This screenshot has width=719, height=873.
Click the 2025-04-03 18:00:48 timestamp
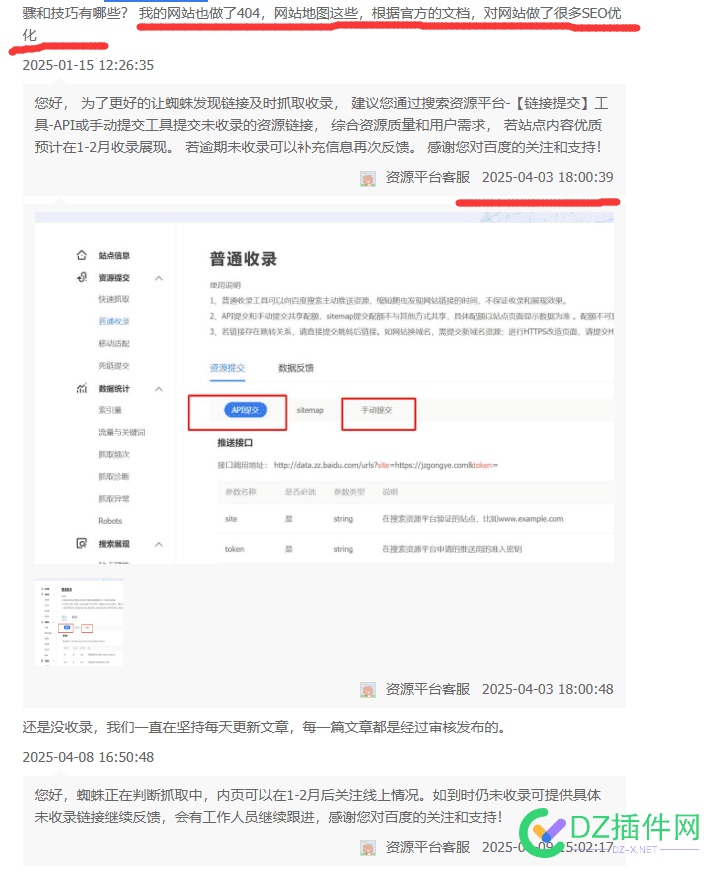[547, 690]
